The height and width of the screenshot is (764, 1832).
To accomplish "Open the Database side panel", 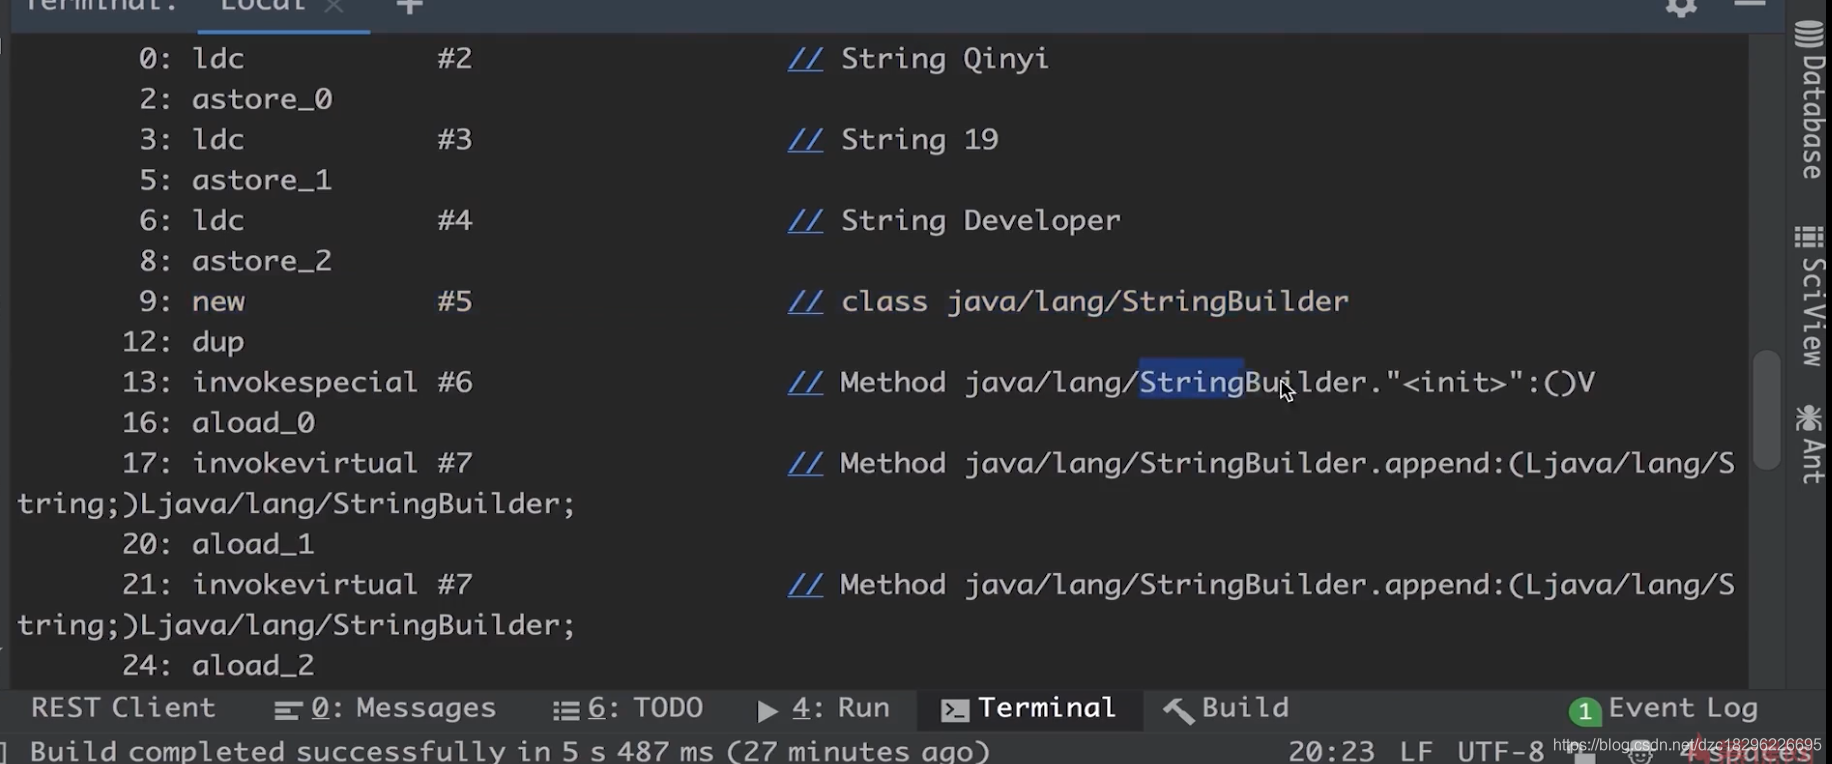I will coord(1812,100).
